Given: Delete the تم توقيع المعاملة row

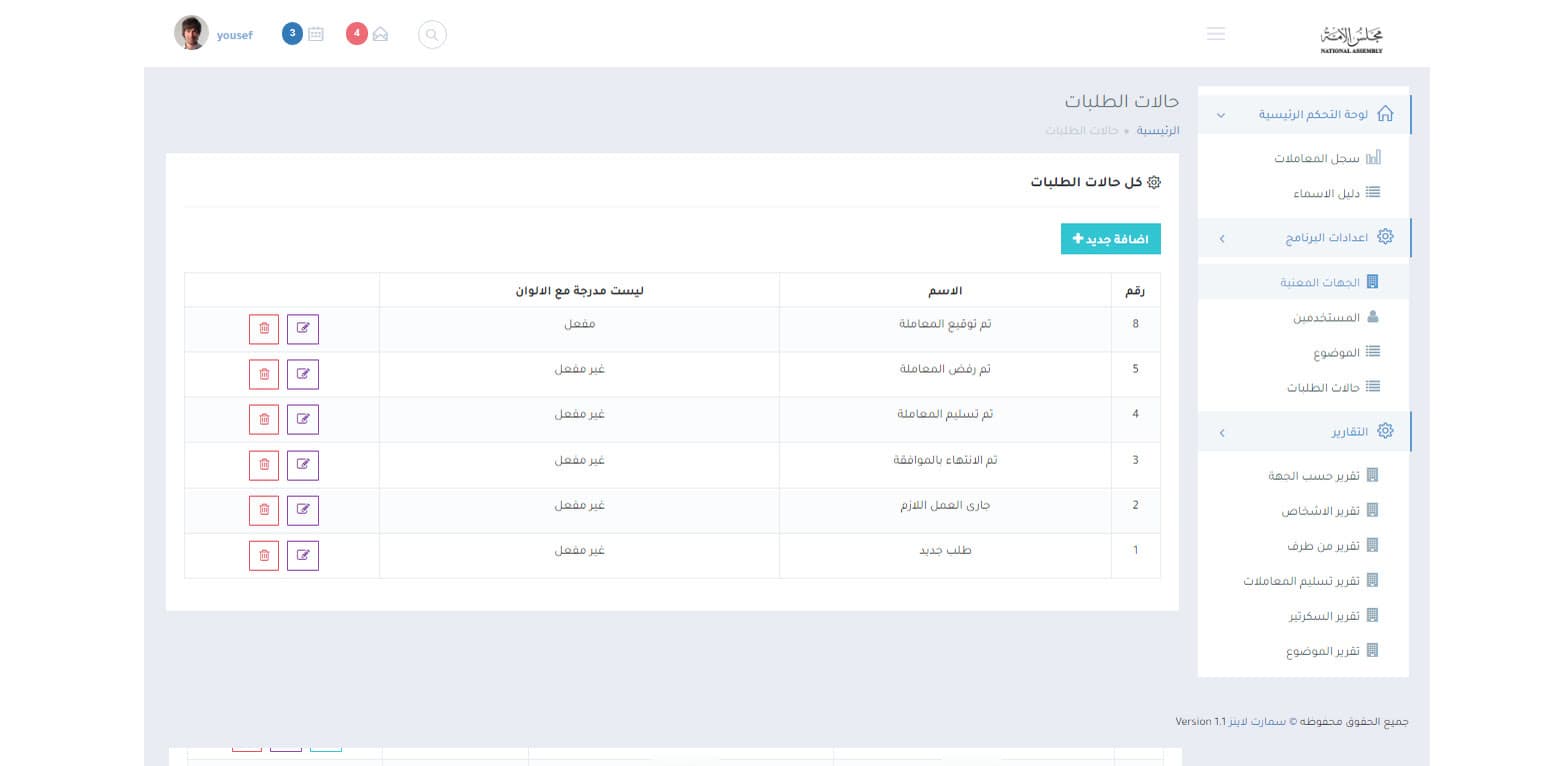Looking at the screenshot, I should pyautogui.click(x=264, y=329).
